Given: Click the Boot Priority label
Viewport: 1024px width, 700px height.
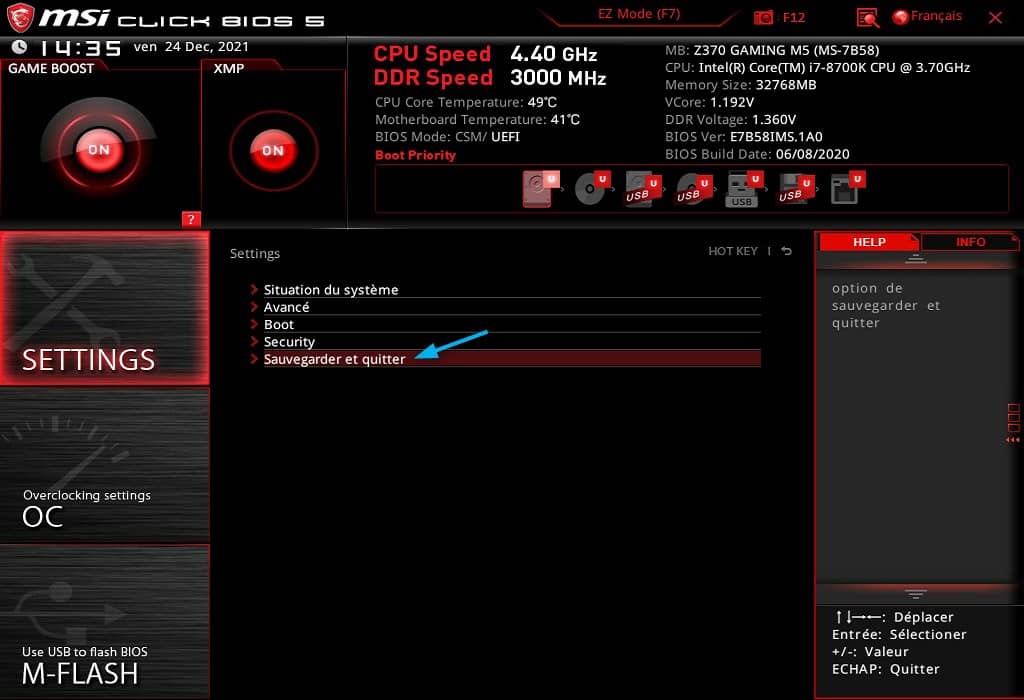Looking at the screenshot, I should [415, 155].
